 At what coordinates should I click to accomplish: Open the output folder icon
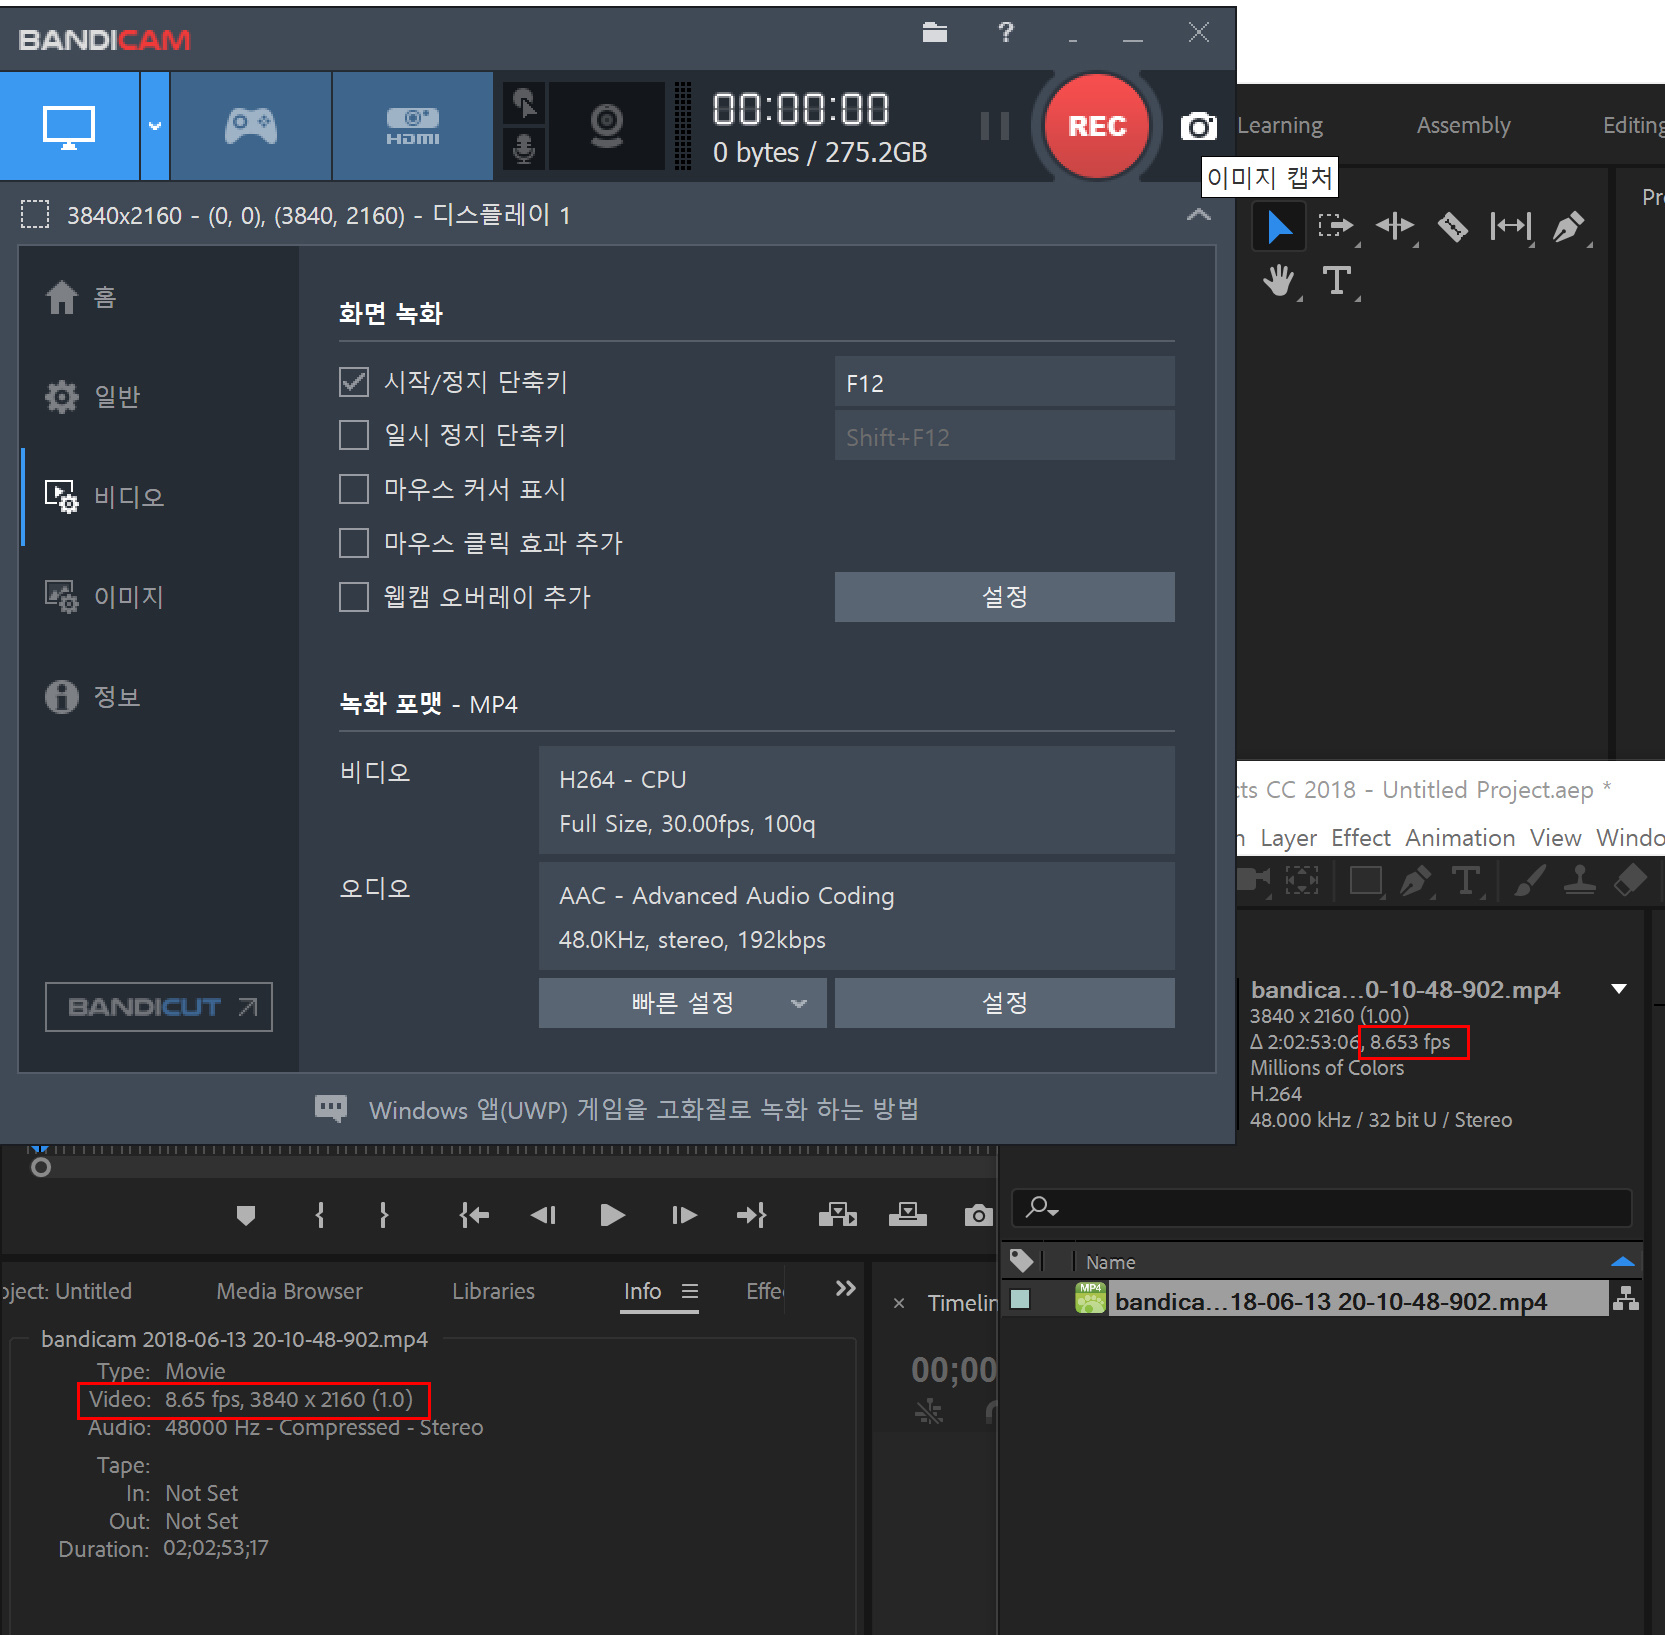(x=935, y=33)
